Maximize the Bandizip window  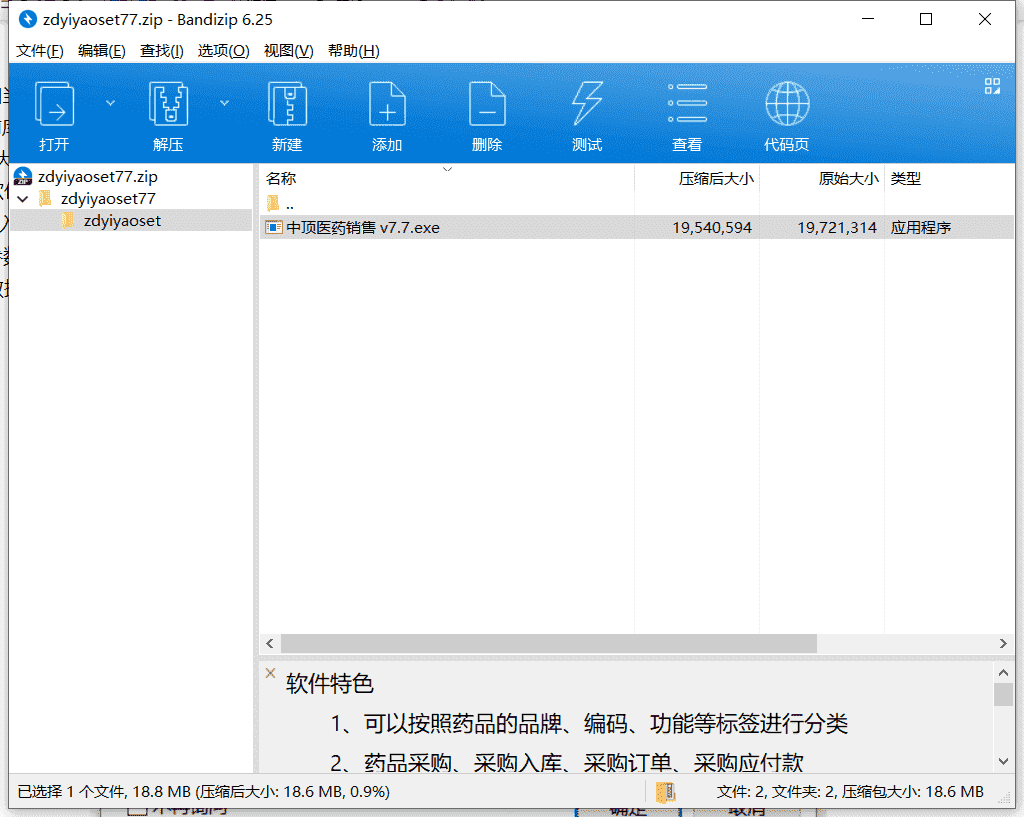[926, 20]
